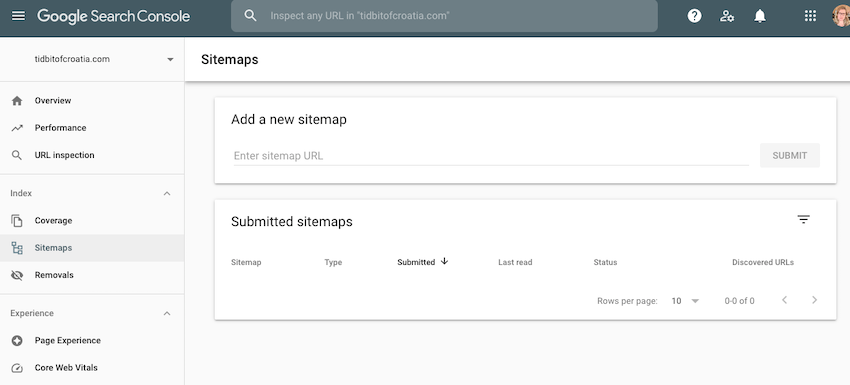Click the Coverage pages icon

pyautogui.click(x=17, y=221)
